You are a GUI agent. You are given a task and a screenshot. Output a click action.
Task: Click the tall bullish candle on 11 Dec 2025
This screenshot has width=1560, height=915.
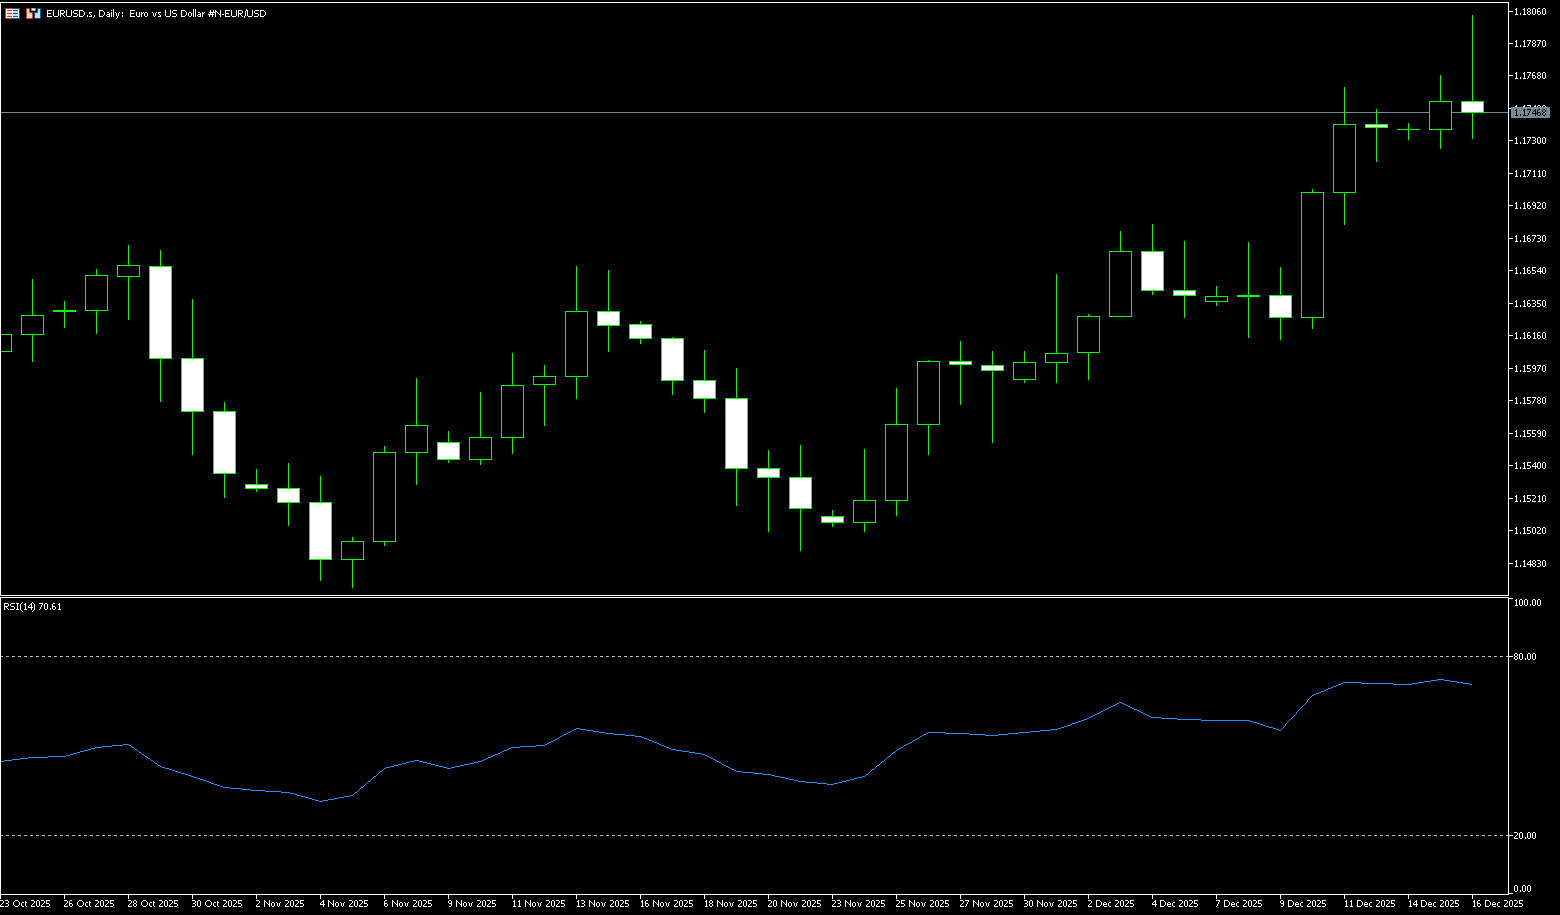click(x=1344, y=158)
